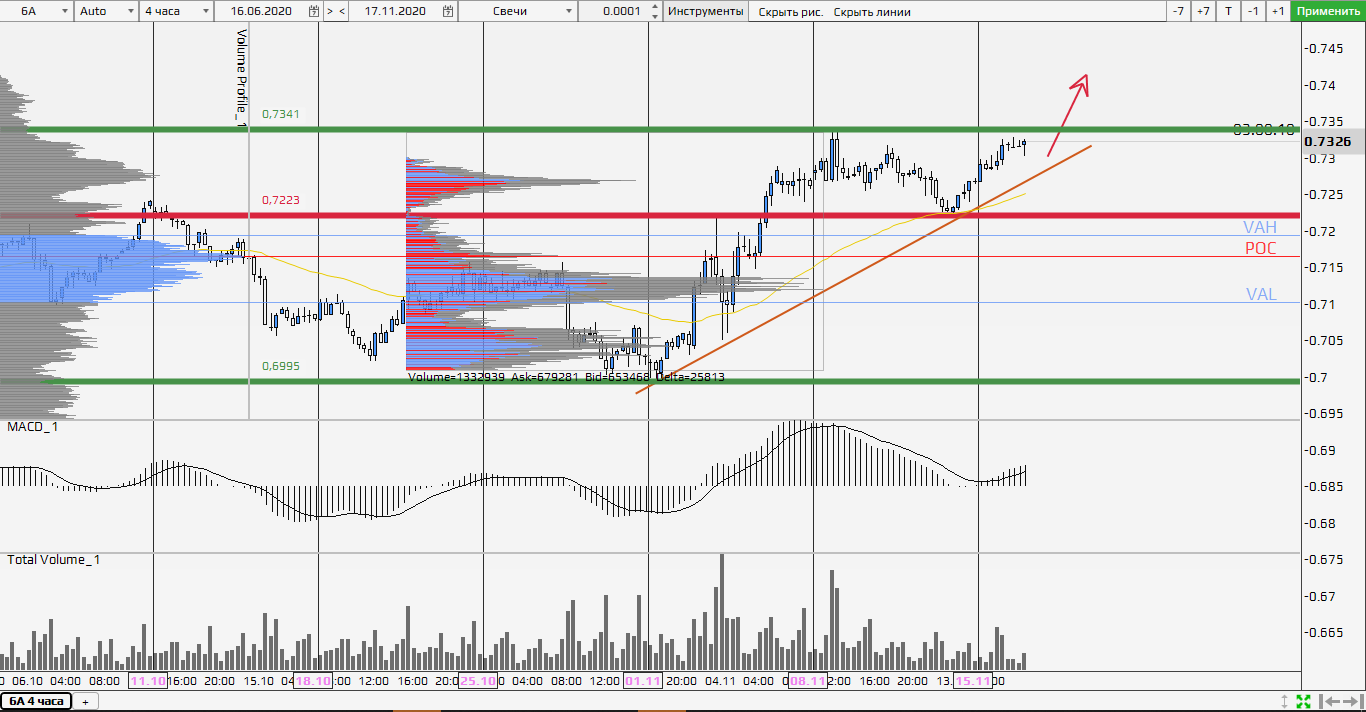This screenshot has width=1366, height=712.
Task: Open the 4 часа timeframe dropdown
Action: [x=205, y=11]
